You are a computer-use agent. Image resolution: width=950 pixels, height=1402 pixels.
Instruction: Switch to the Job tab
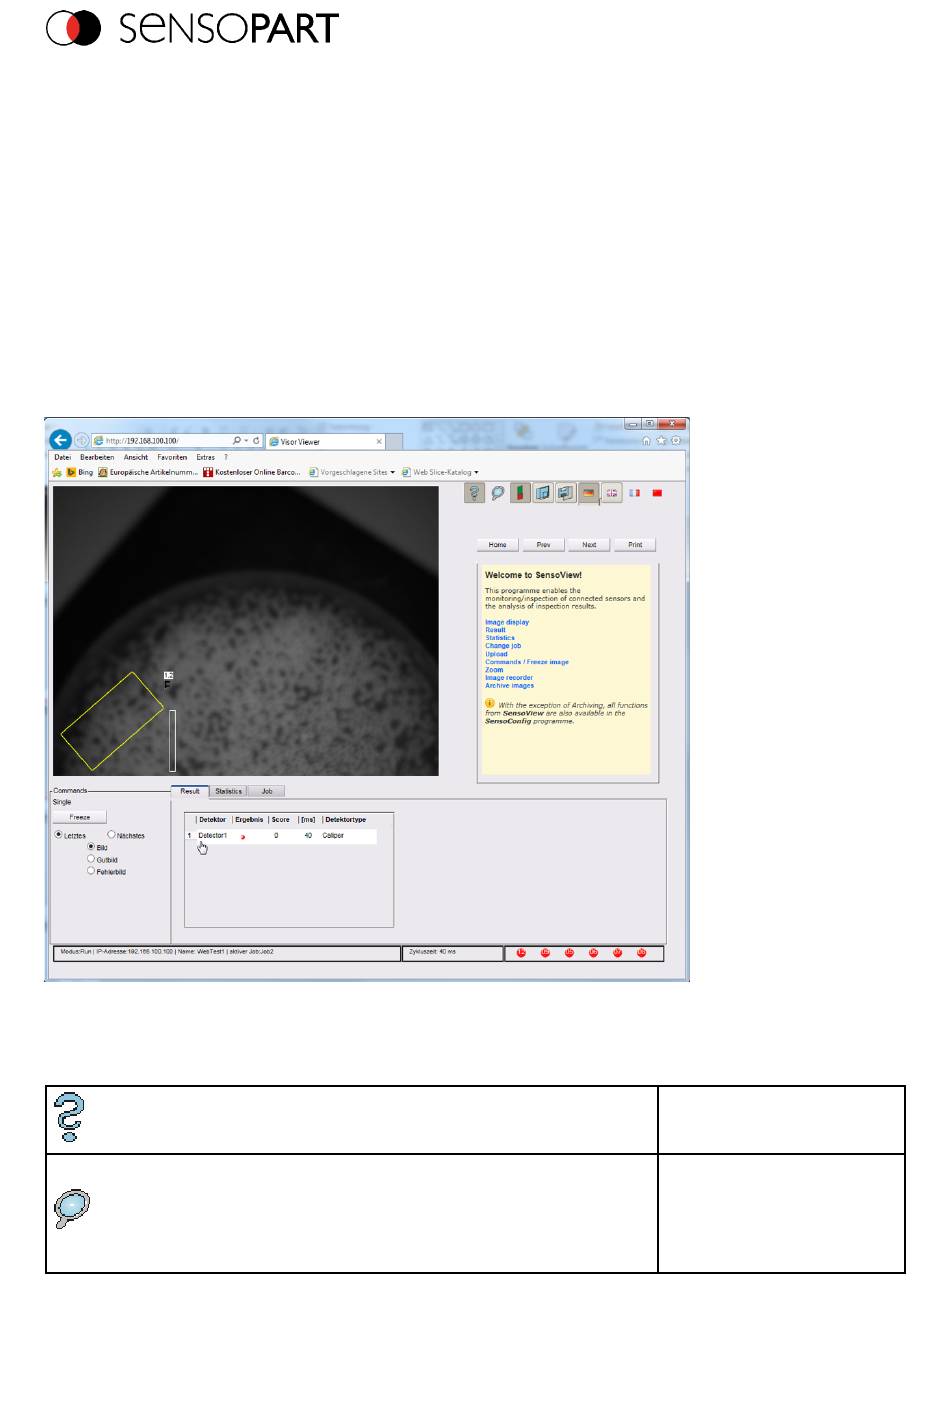267,791
